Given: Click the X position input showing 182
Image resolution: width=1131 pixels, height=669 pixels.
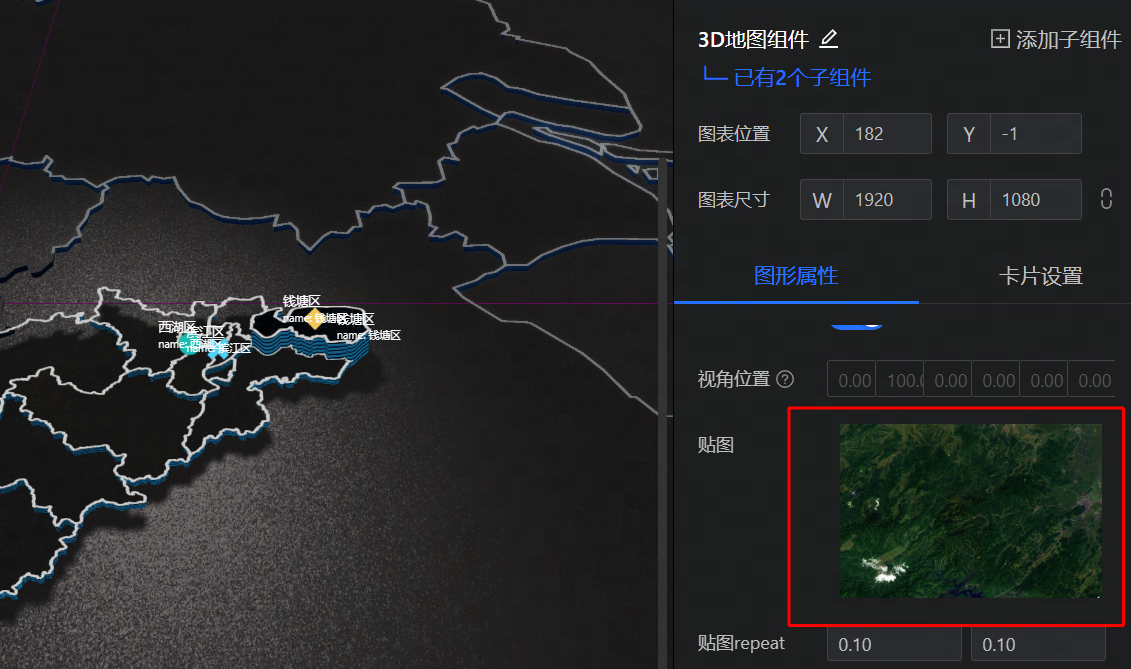Looking at the screenshot, I should click(886, 134).
